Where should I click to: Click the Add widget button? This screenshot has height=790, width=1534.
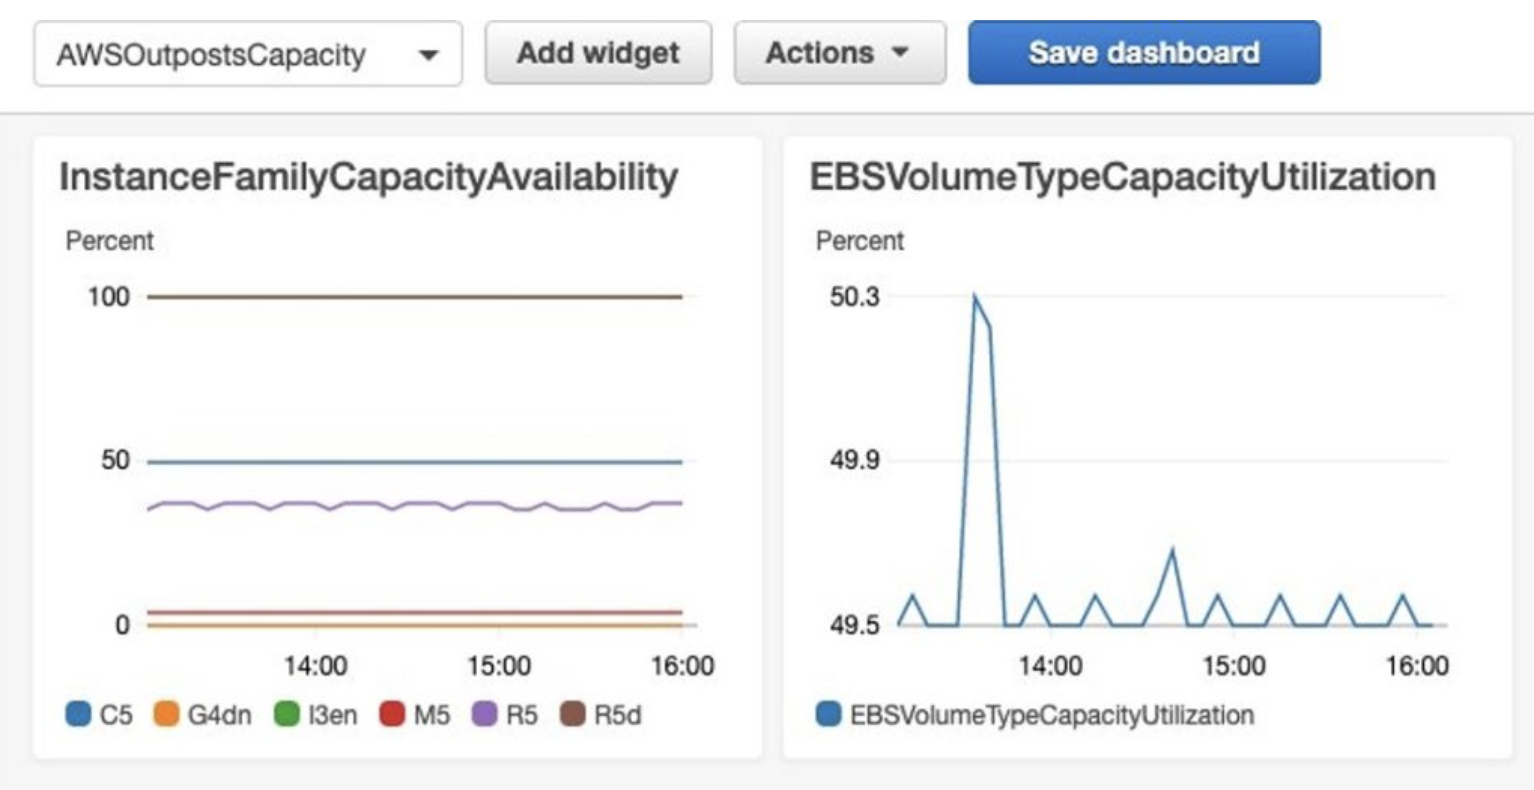(598, 53)
